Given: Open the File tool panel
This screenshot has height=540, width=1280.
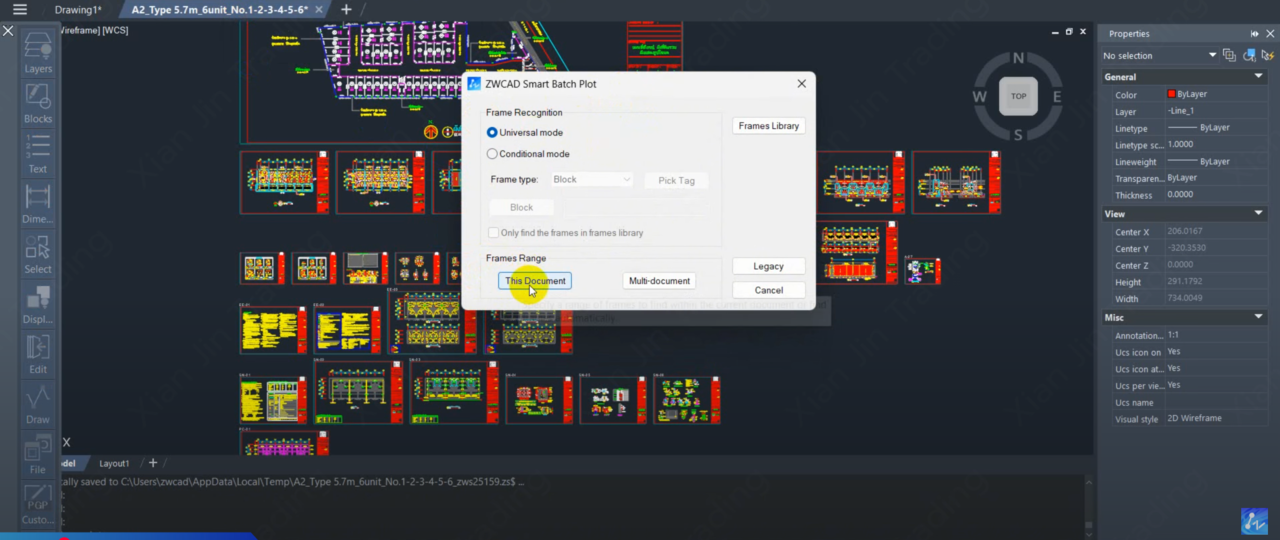Looking at the screenshot, I should tap(38, 454).
